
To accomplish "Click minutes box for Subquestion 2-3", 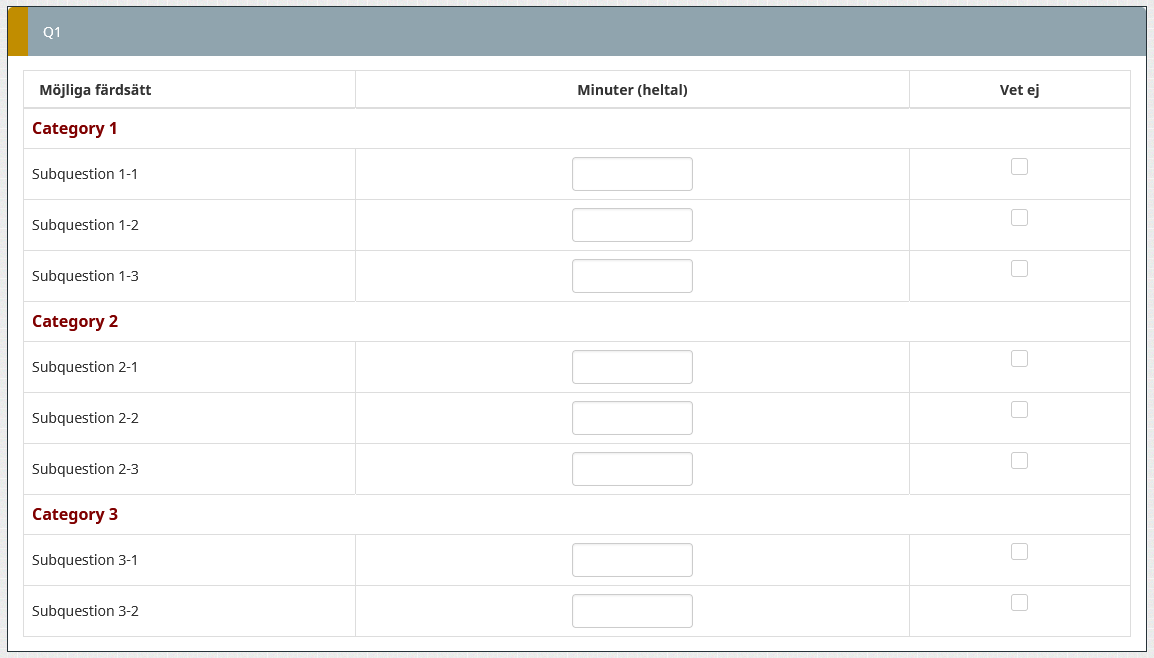I will (x=632, y=469).
